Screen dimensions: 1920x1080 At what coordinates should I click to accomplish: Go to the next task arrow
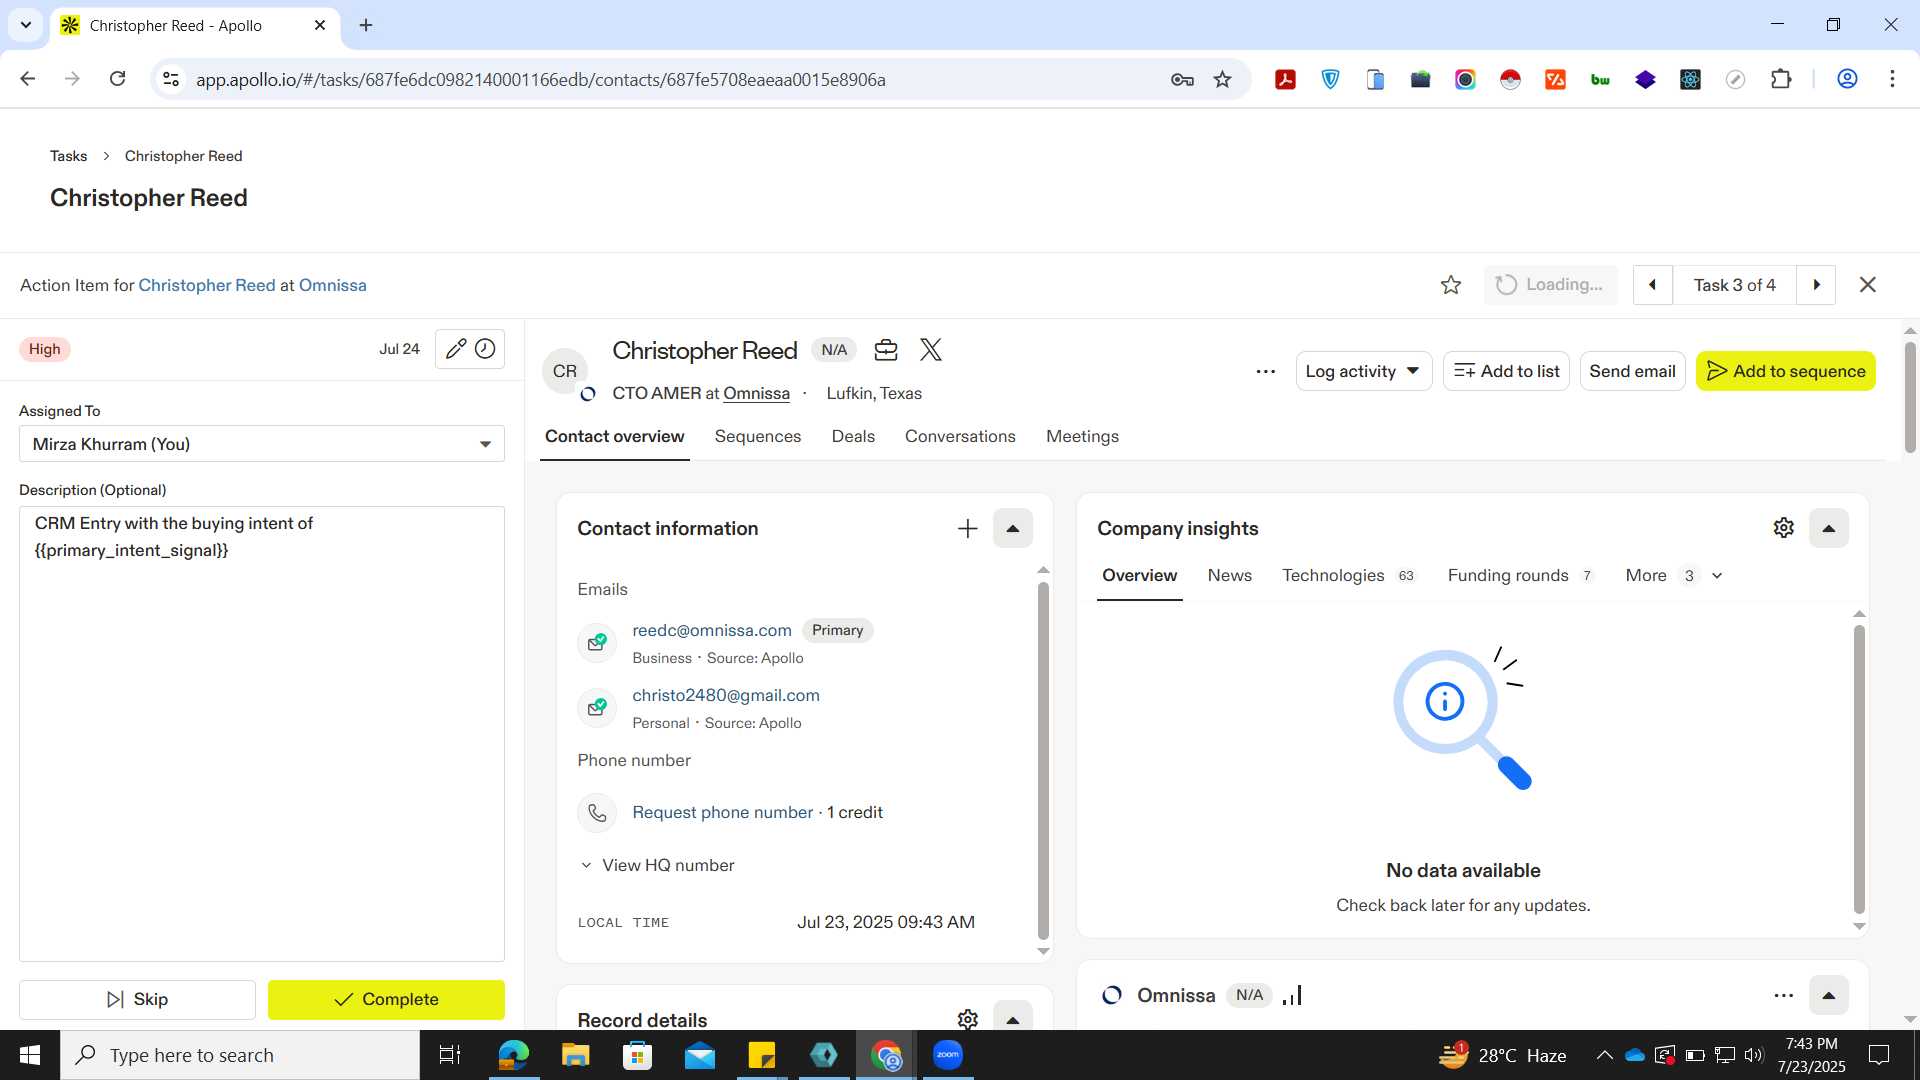point(1816,285)
